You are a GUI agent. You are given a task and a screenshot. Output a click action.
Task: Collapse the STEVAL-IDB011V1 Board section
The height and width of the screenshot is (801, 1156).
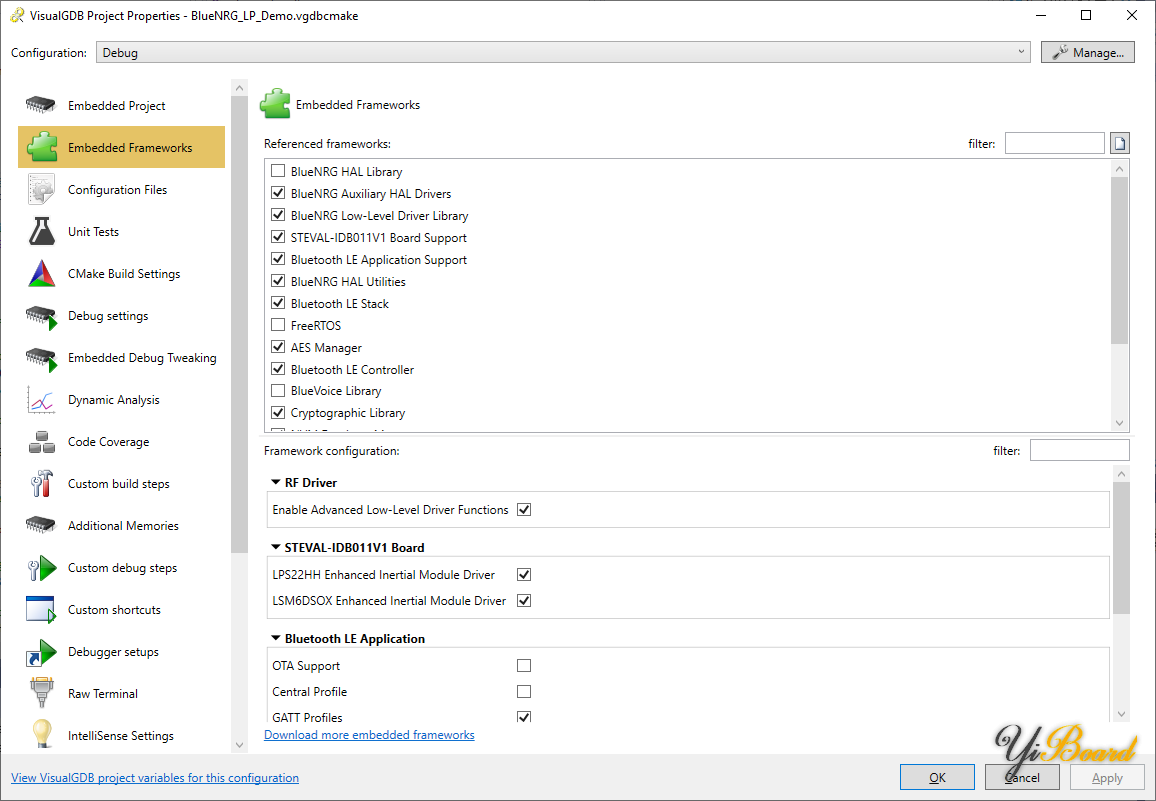pyautogui.click(x=276, y=547)
